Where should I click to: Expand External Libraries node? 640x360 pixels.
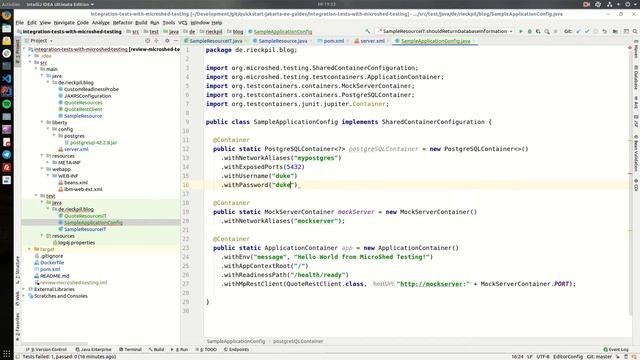[x=24, y=289]
